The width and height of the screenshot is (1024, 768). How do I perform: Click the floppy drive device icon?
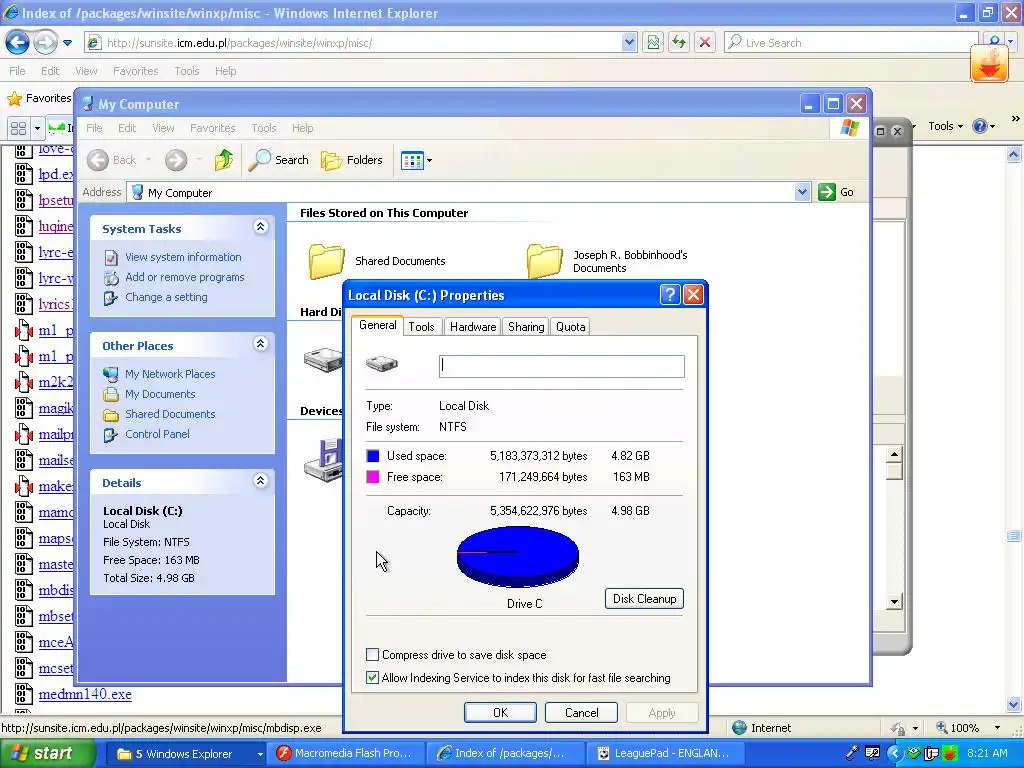[x=323, y=460]
